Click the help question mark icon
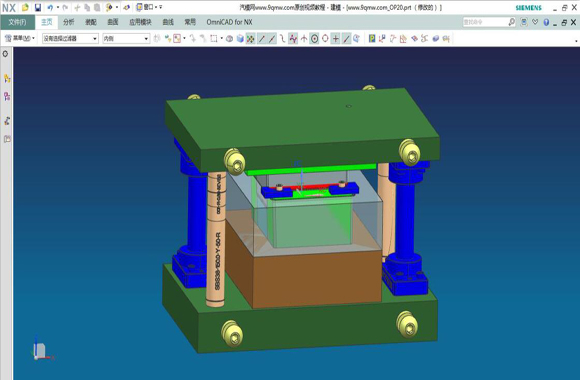Image resolution: width=580 pixels, height=380 pixels. 546,22
